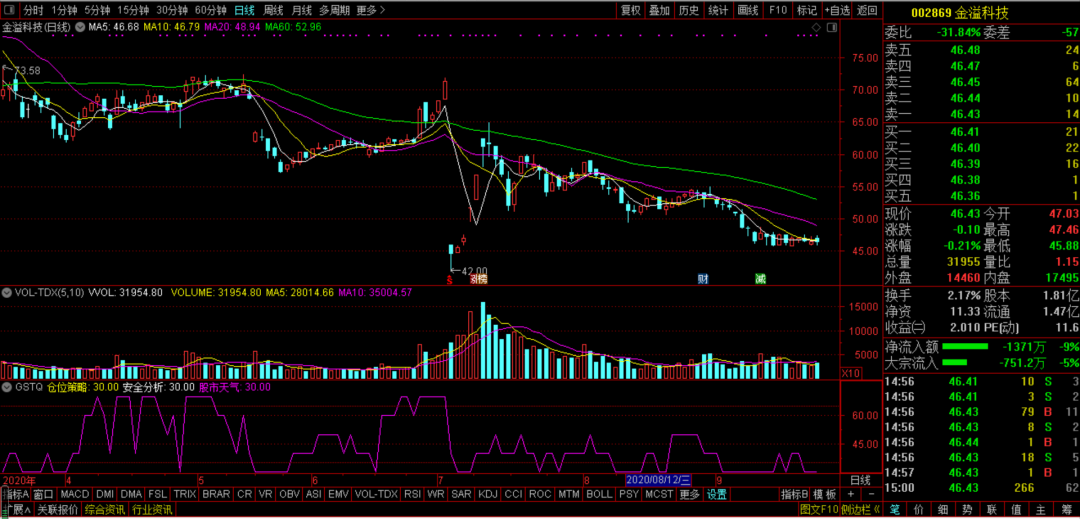Click the 财 marker on the chart
This screenshot has width=1080, height=519.
click(703, 279)
